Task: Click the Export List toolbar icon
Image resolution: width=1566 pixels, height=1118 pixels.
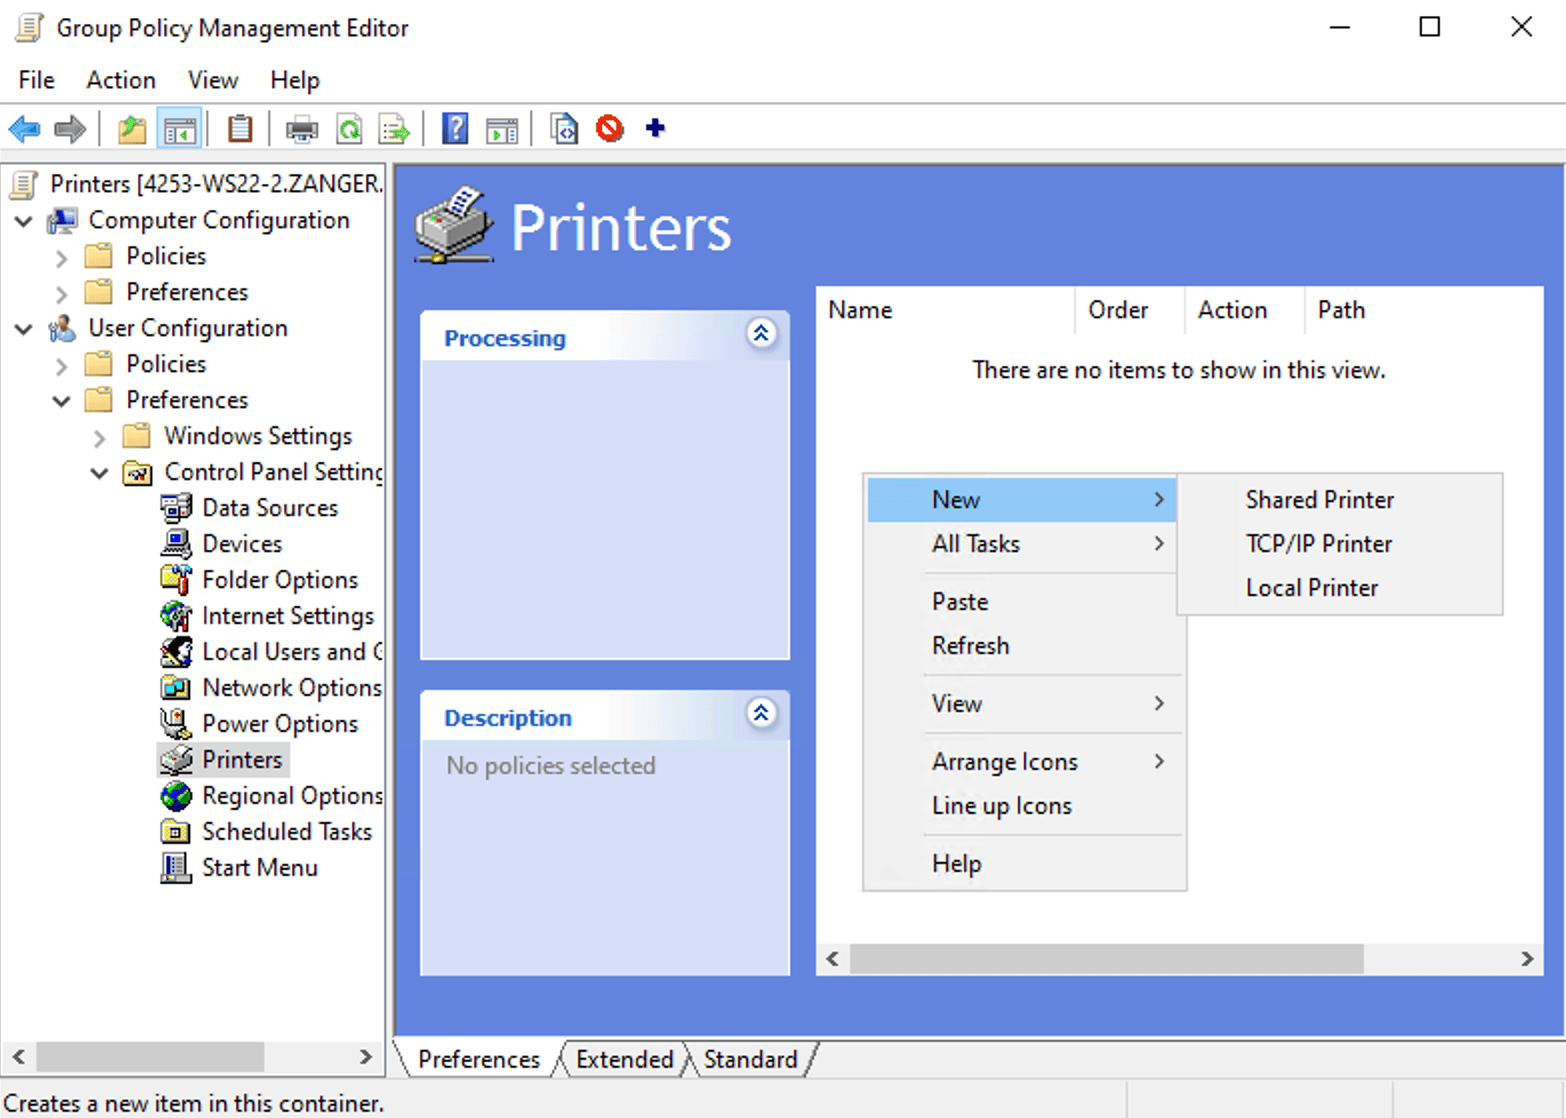Action: [394, 128]
